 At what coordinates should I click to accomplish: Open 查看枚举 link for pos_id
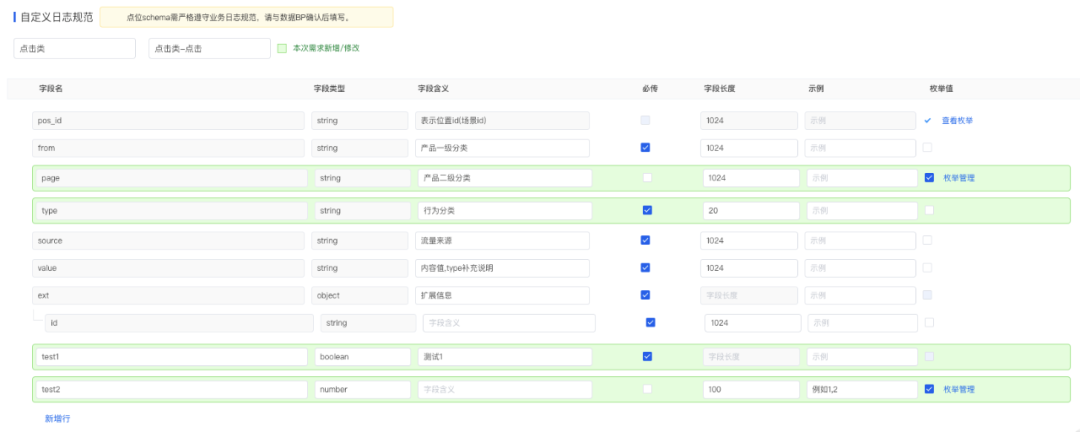957,120
